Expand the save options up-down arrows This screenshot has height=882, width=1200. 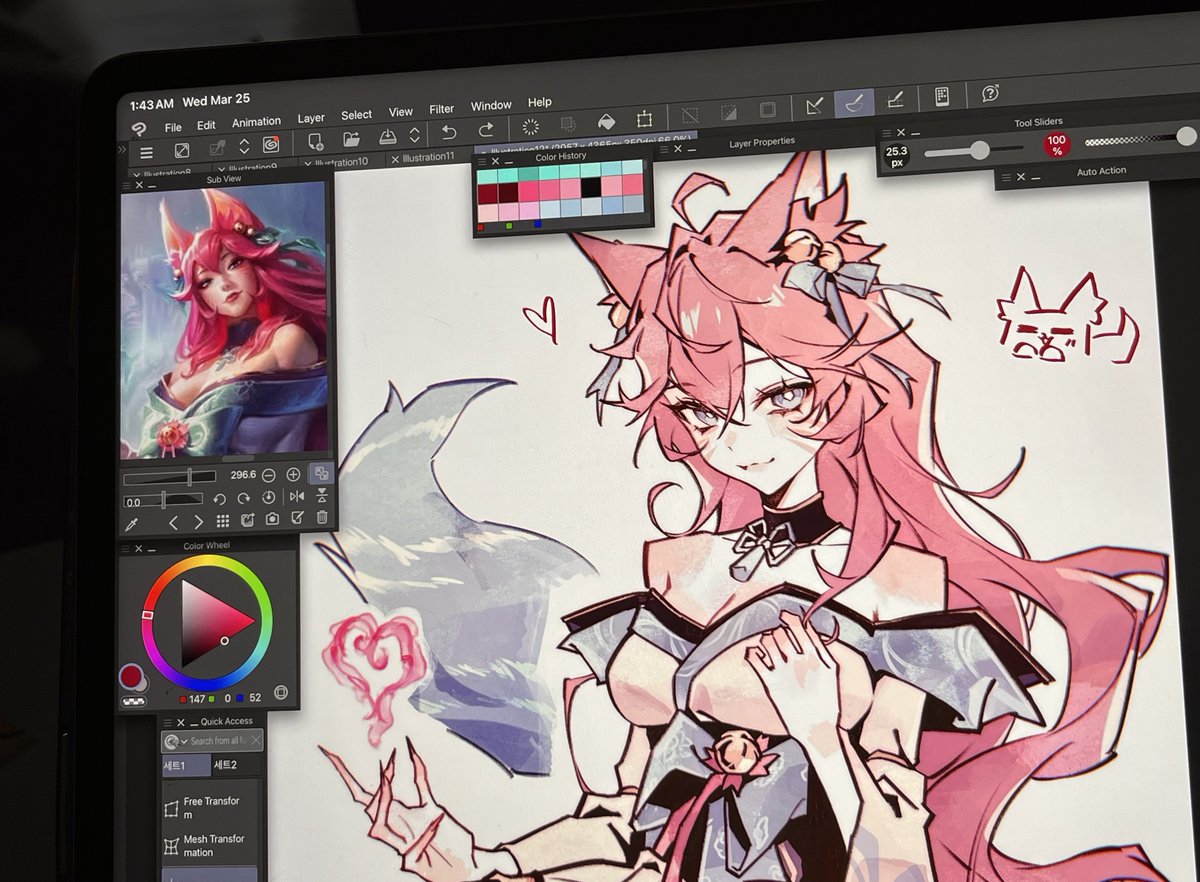pyautogui.click(x=415, y=134)
